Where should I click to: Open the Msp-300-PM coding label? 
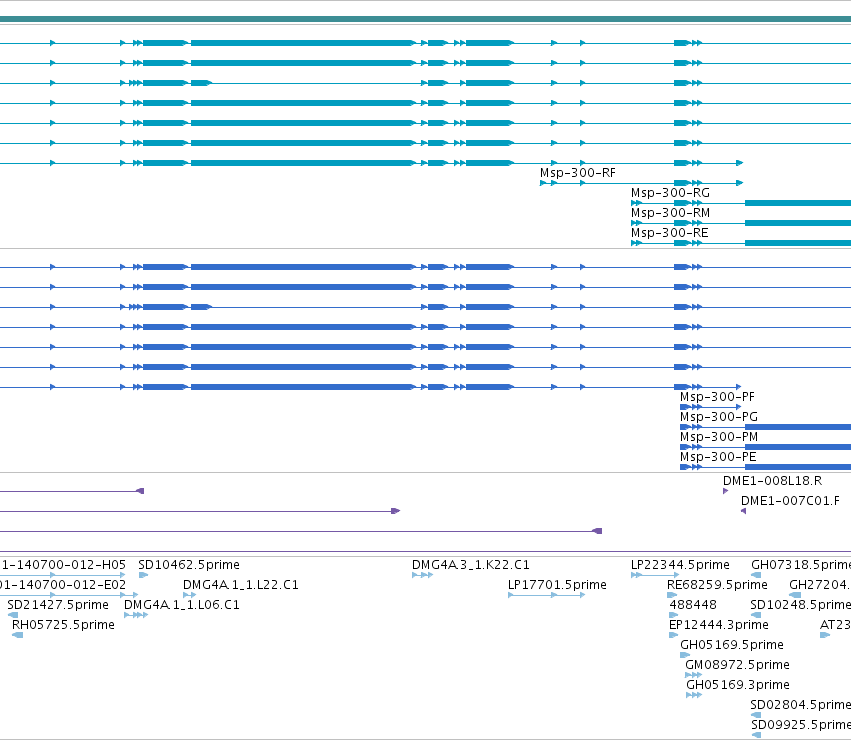(x=719, y=437)
